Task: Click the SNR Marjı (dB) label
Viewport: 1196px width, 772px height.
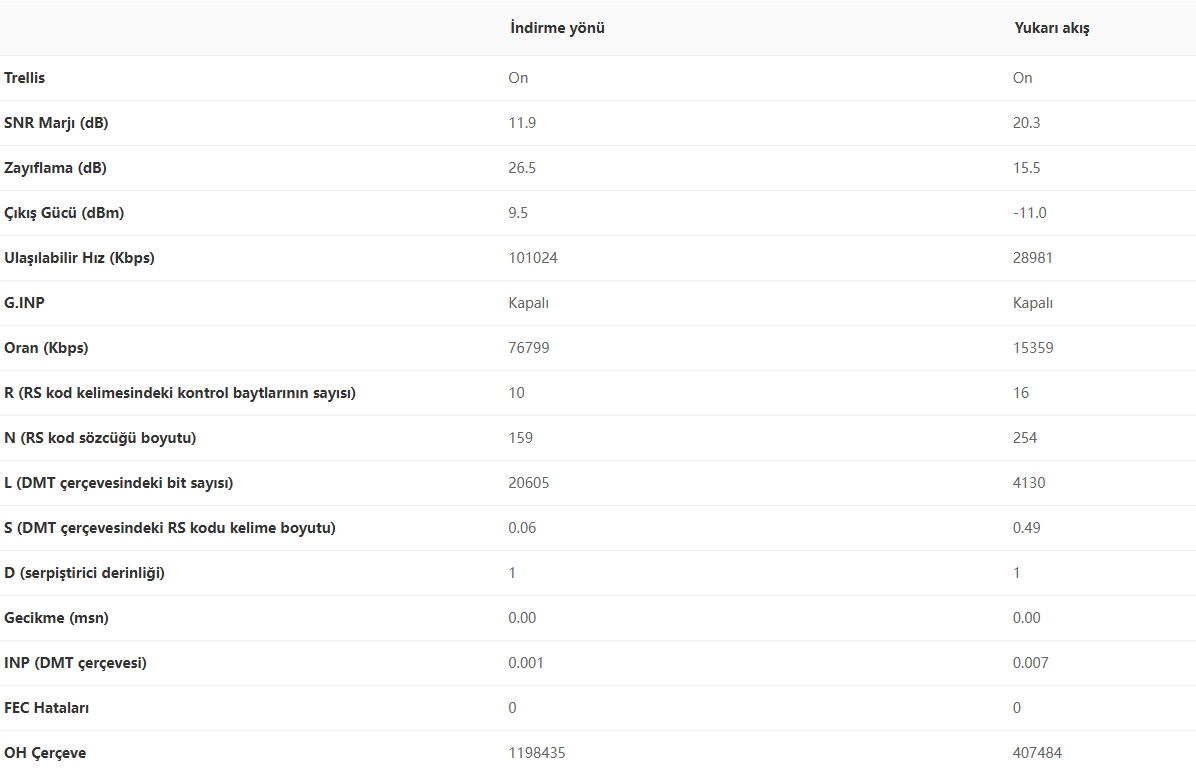Action: tap(56, 123)
